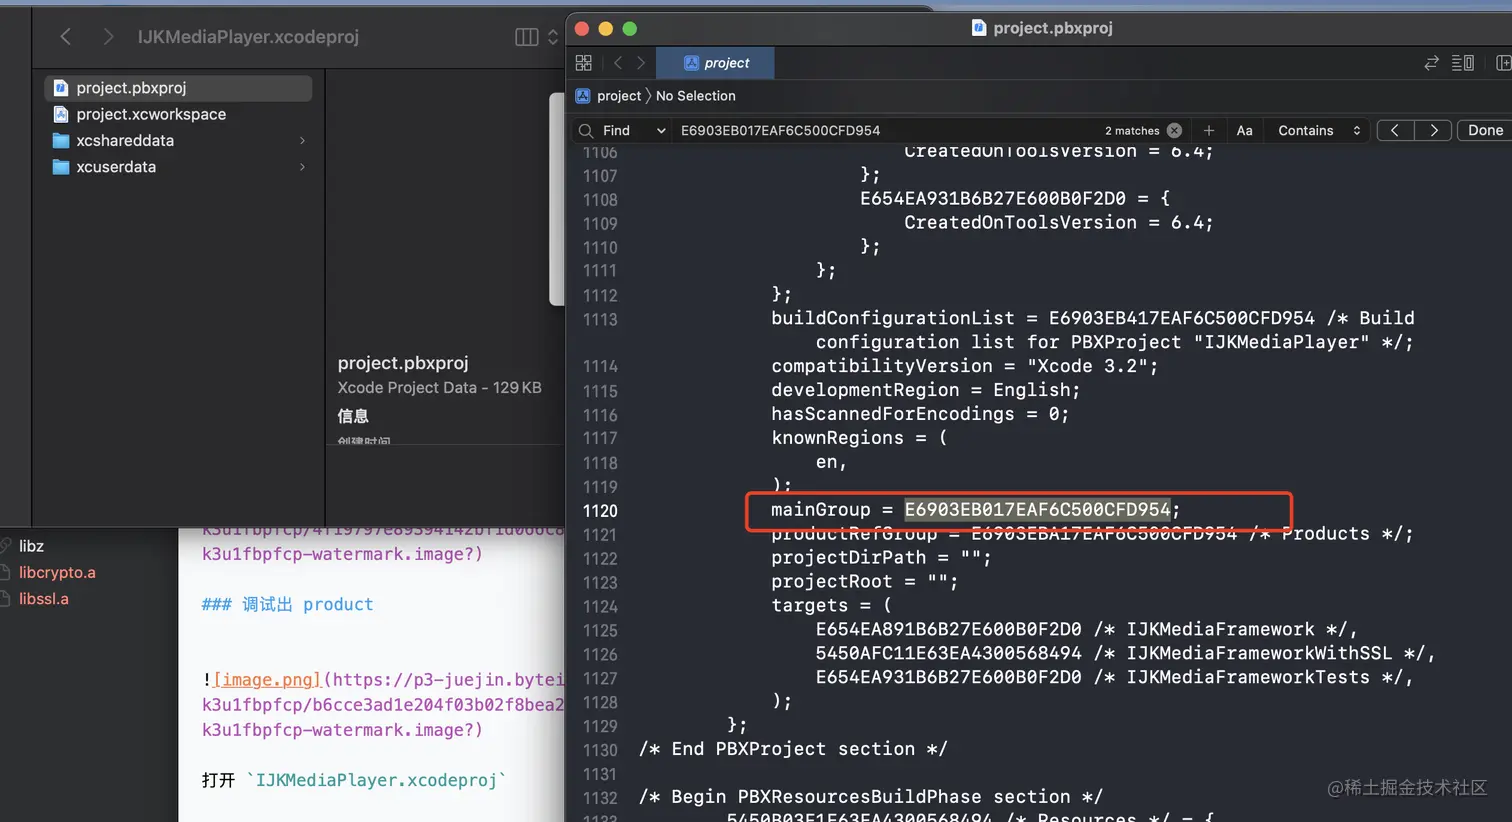Jump to the next find match
1512x822 pixels.
coord(1433,131)
